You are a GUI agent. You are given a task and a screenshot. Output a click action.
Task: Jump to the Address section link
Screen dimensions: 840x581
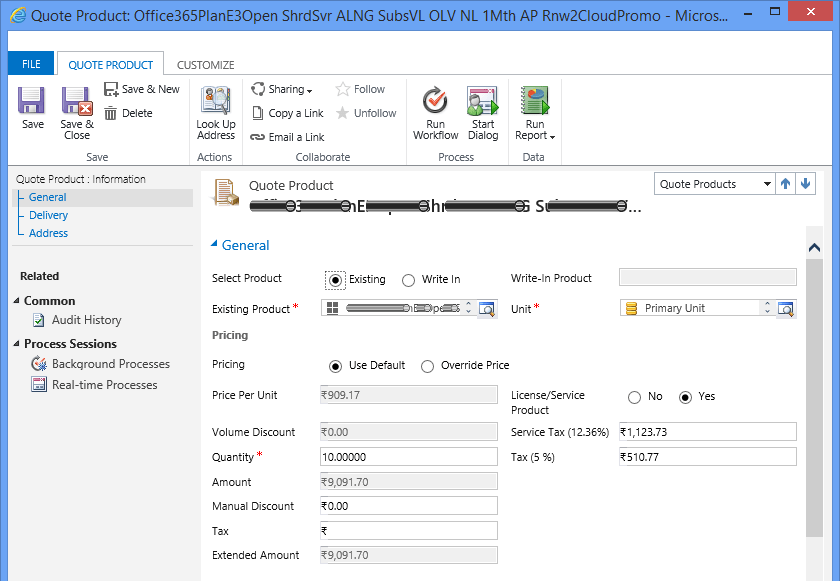pos(48,233)
